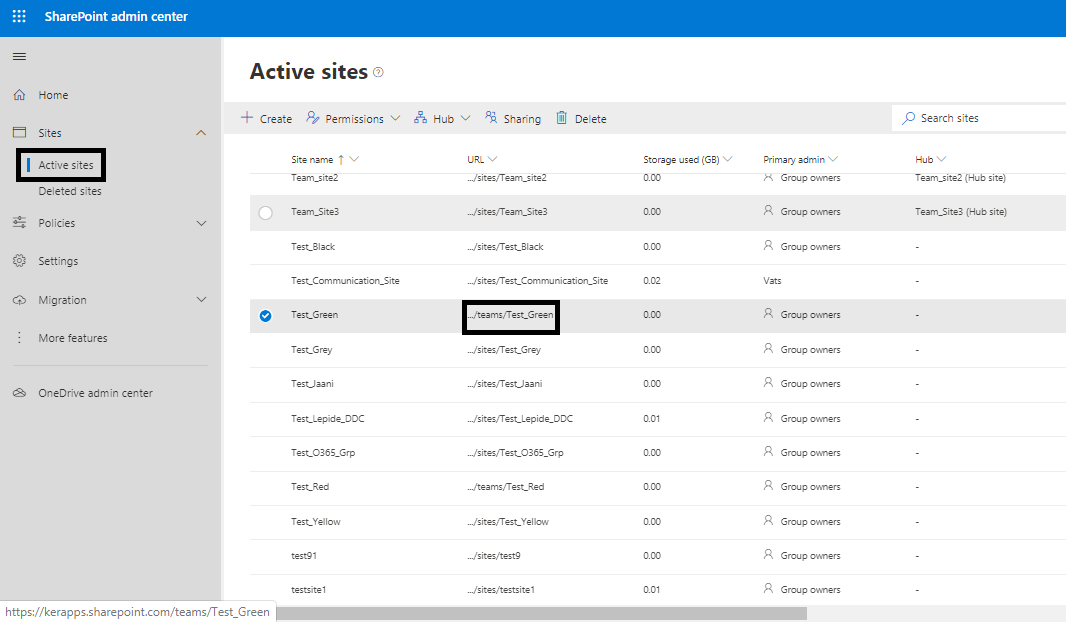Click the Sharing button label
1066x622 pixels.
point(522,119)
